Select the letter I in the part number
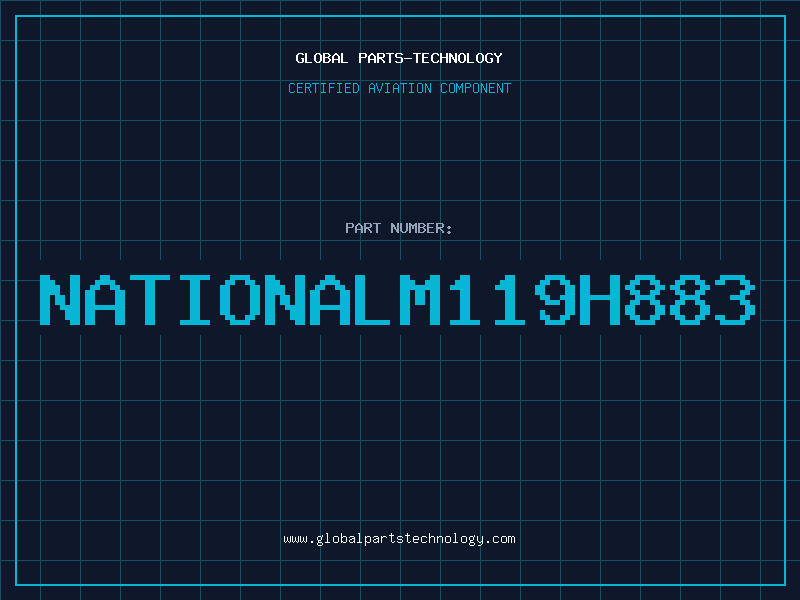This screenshot has height=600, width=800. point(195,299)
